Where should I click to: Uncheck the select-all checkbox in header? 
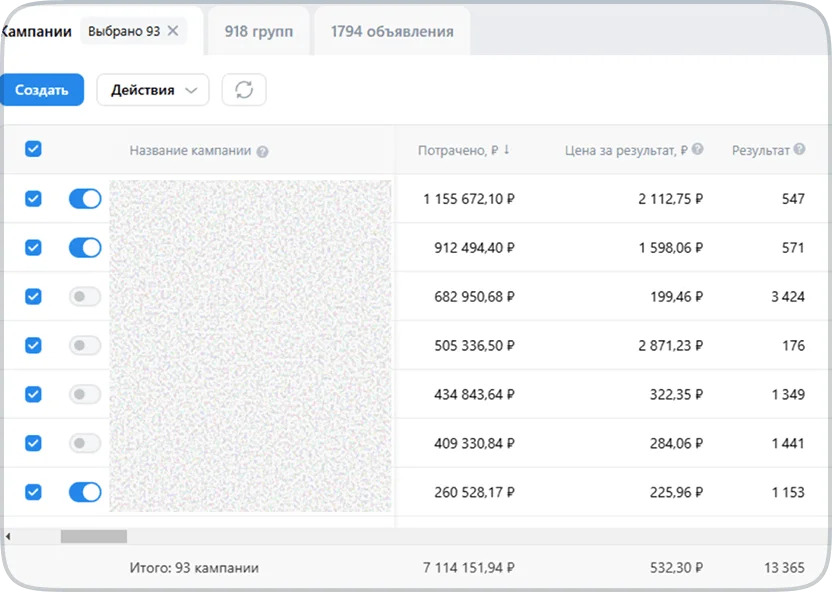[x=33, y=149]
